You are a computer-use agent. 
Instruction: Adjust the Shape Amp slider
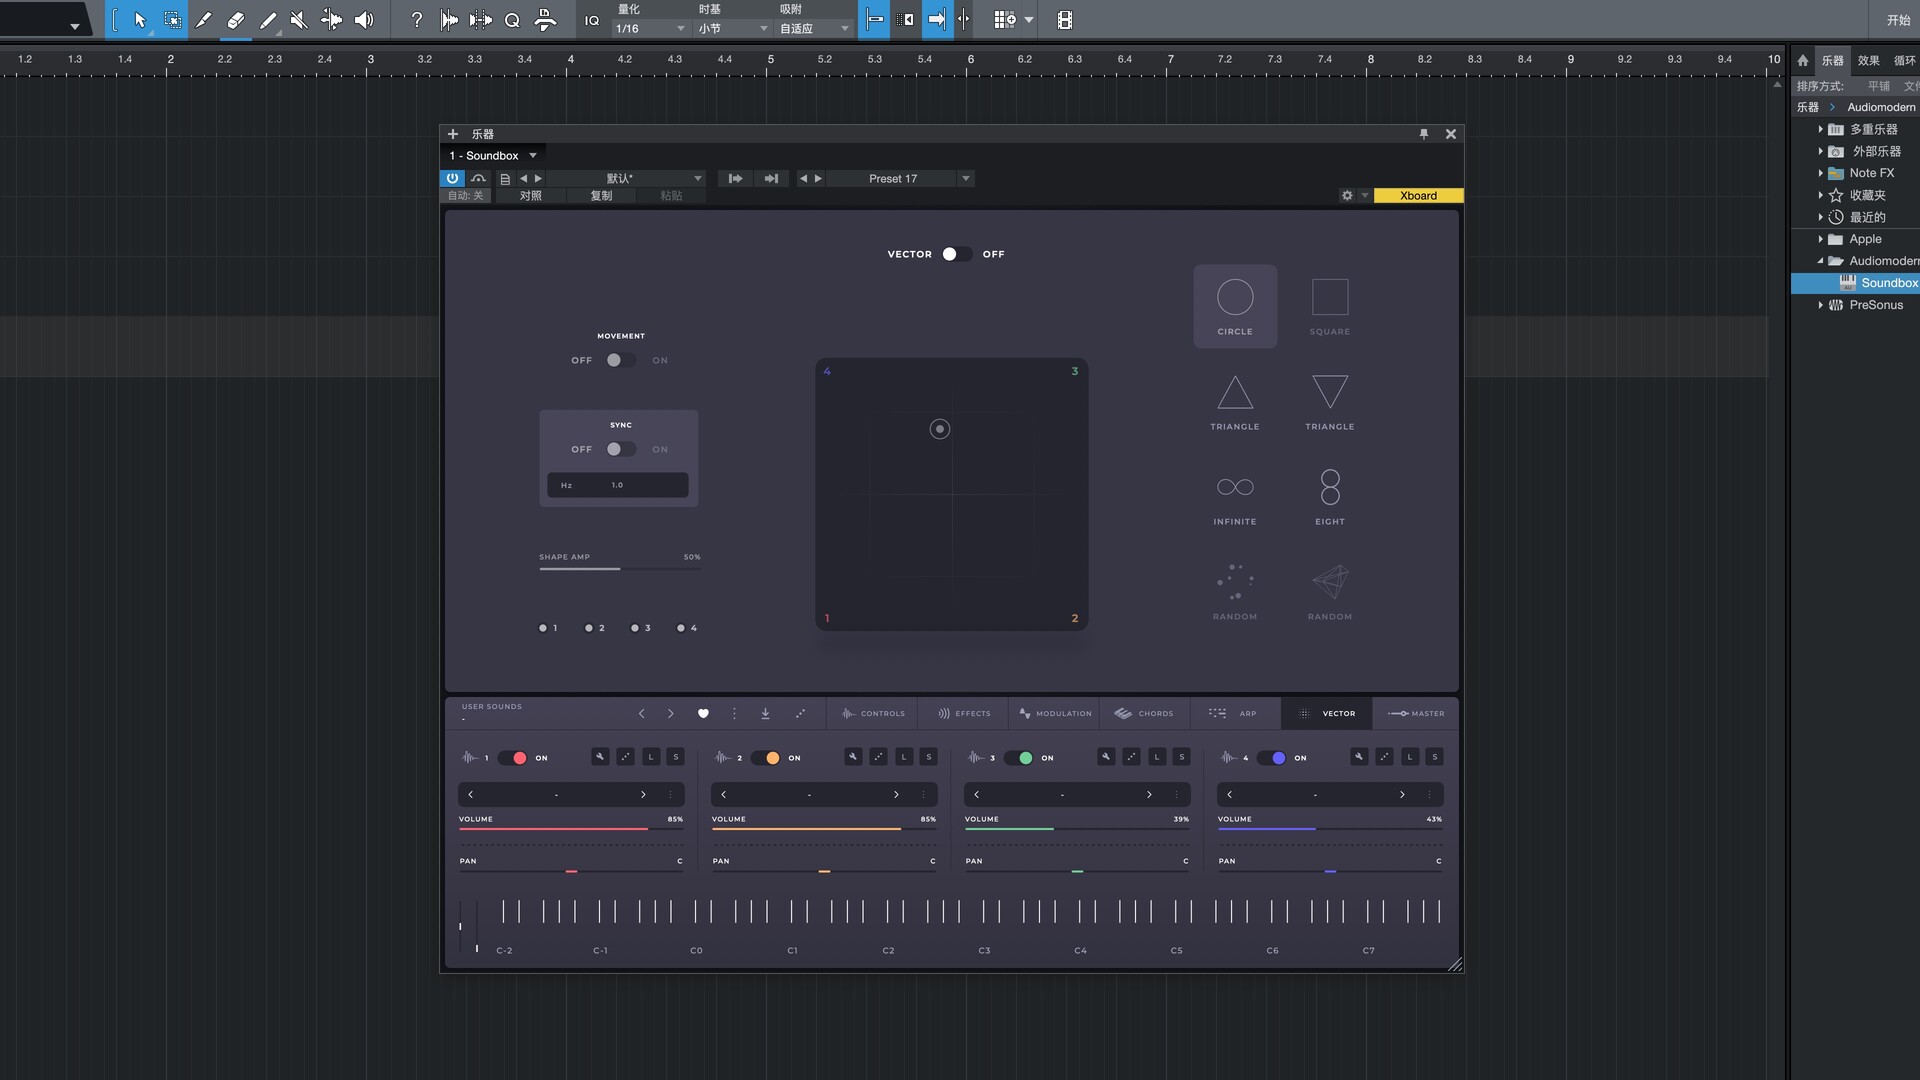pyautogui.click(x=620, y=569)
